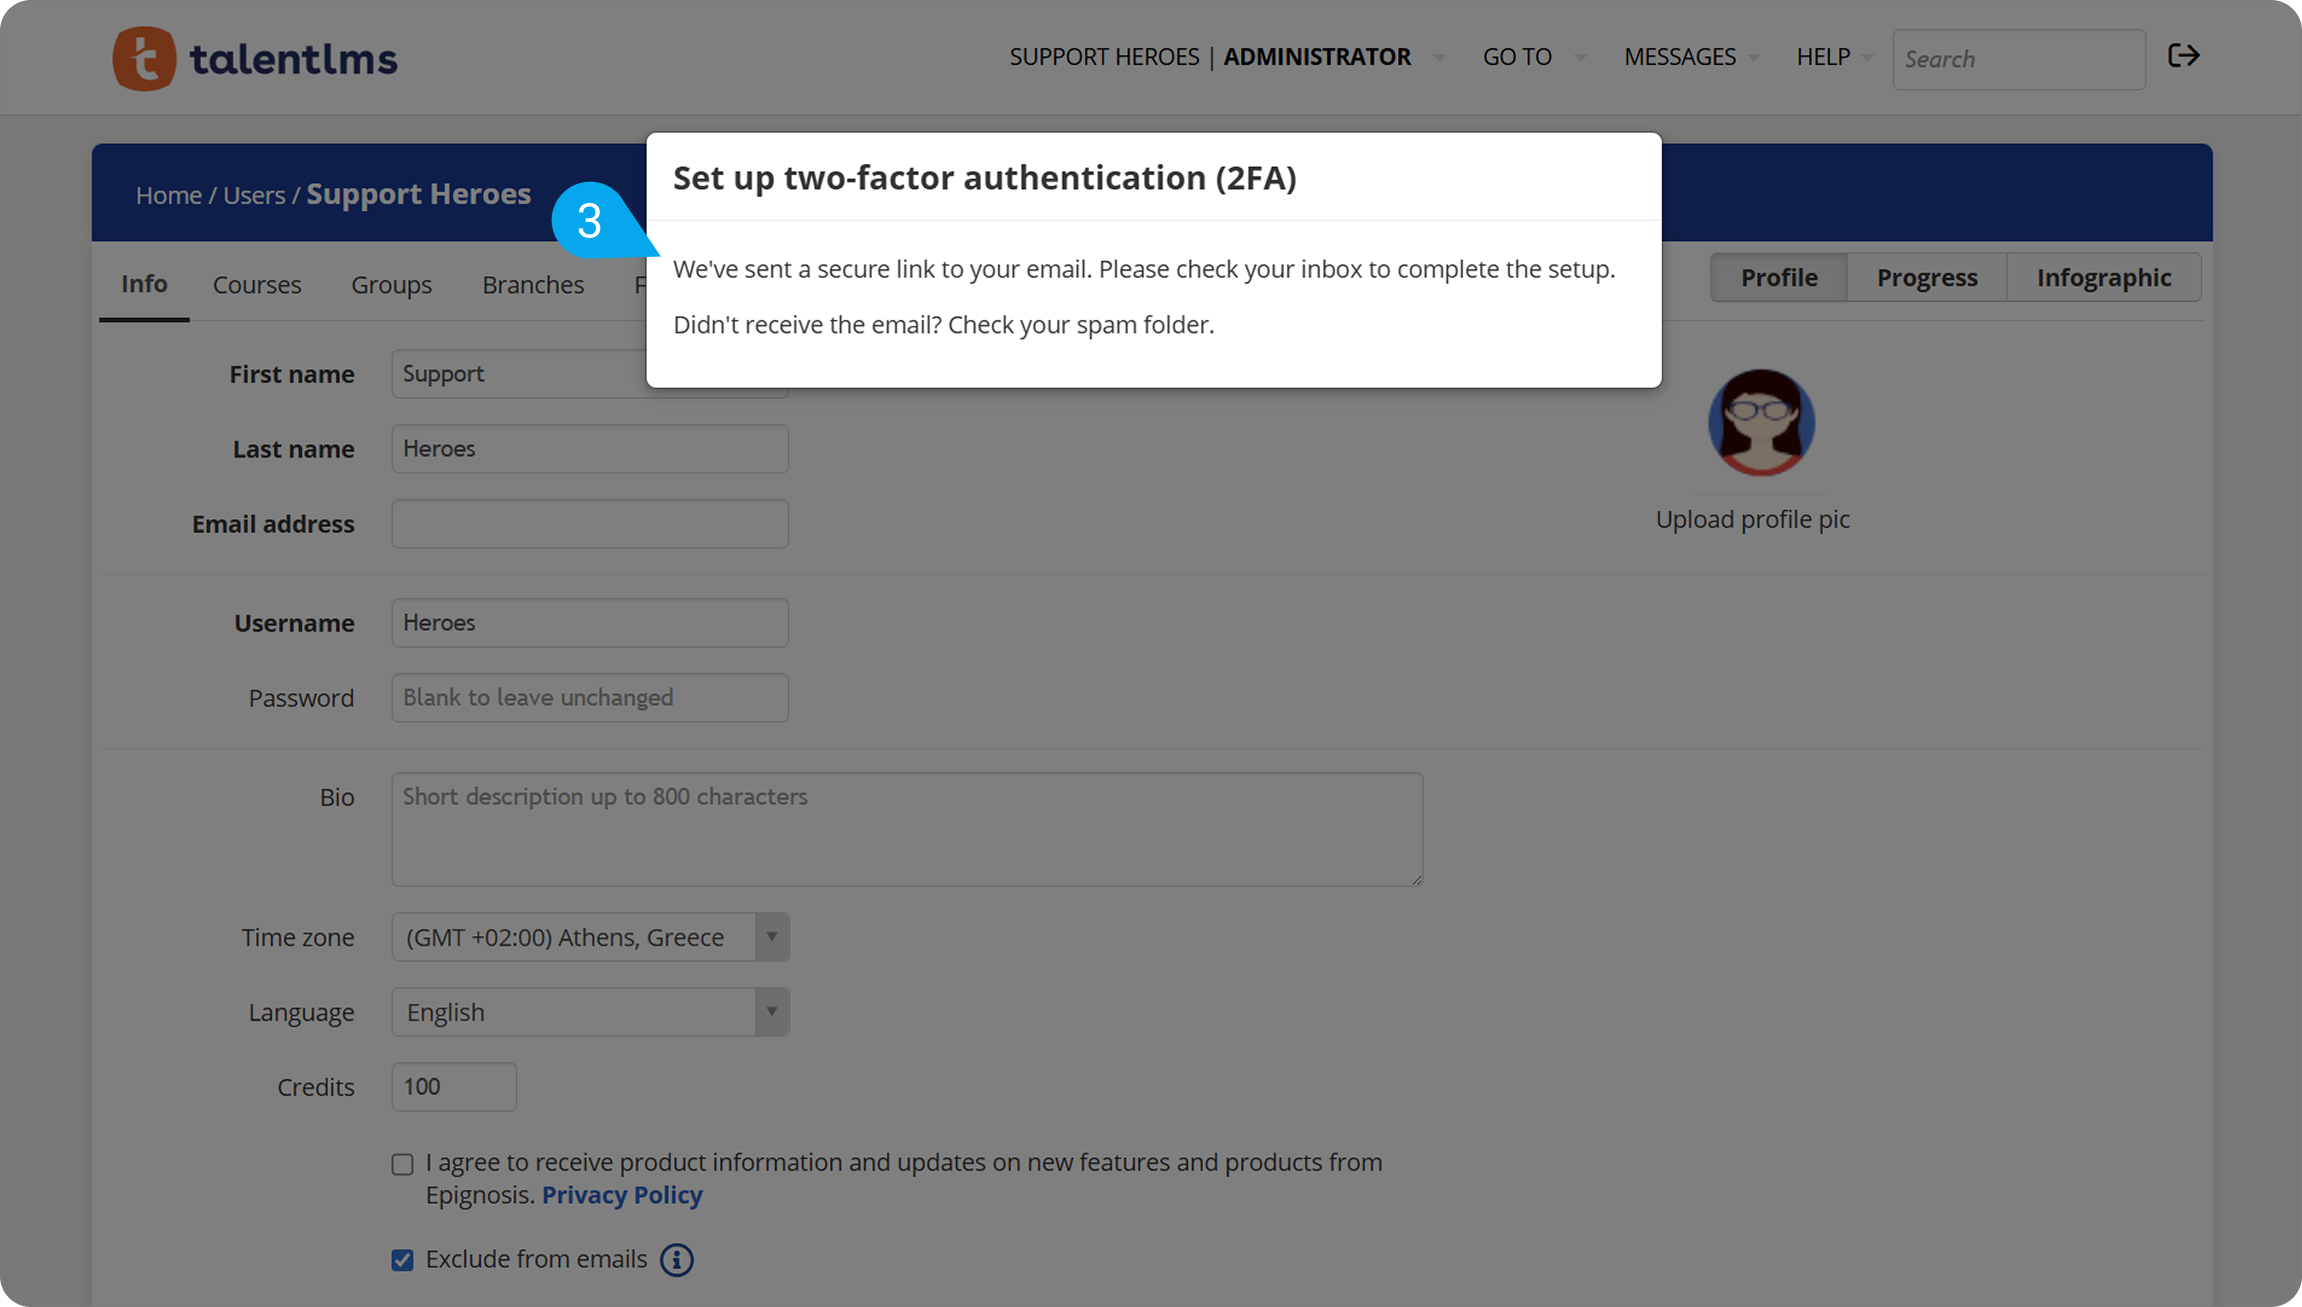Click the Search input field
This screenshot has height=1307, width=2302.
pos(2018,58)
